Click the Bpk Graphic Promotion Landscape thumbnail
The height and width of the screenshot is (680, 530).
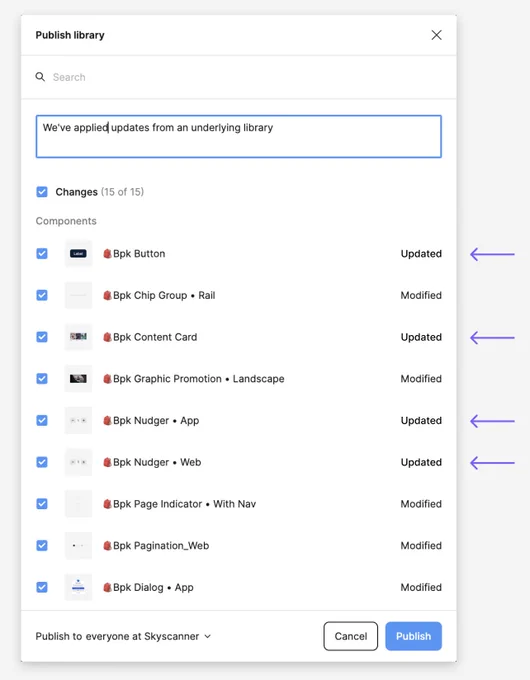79,379
